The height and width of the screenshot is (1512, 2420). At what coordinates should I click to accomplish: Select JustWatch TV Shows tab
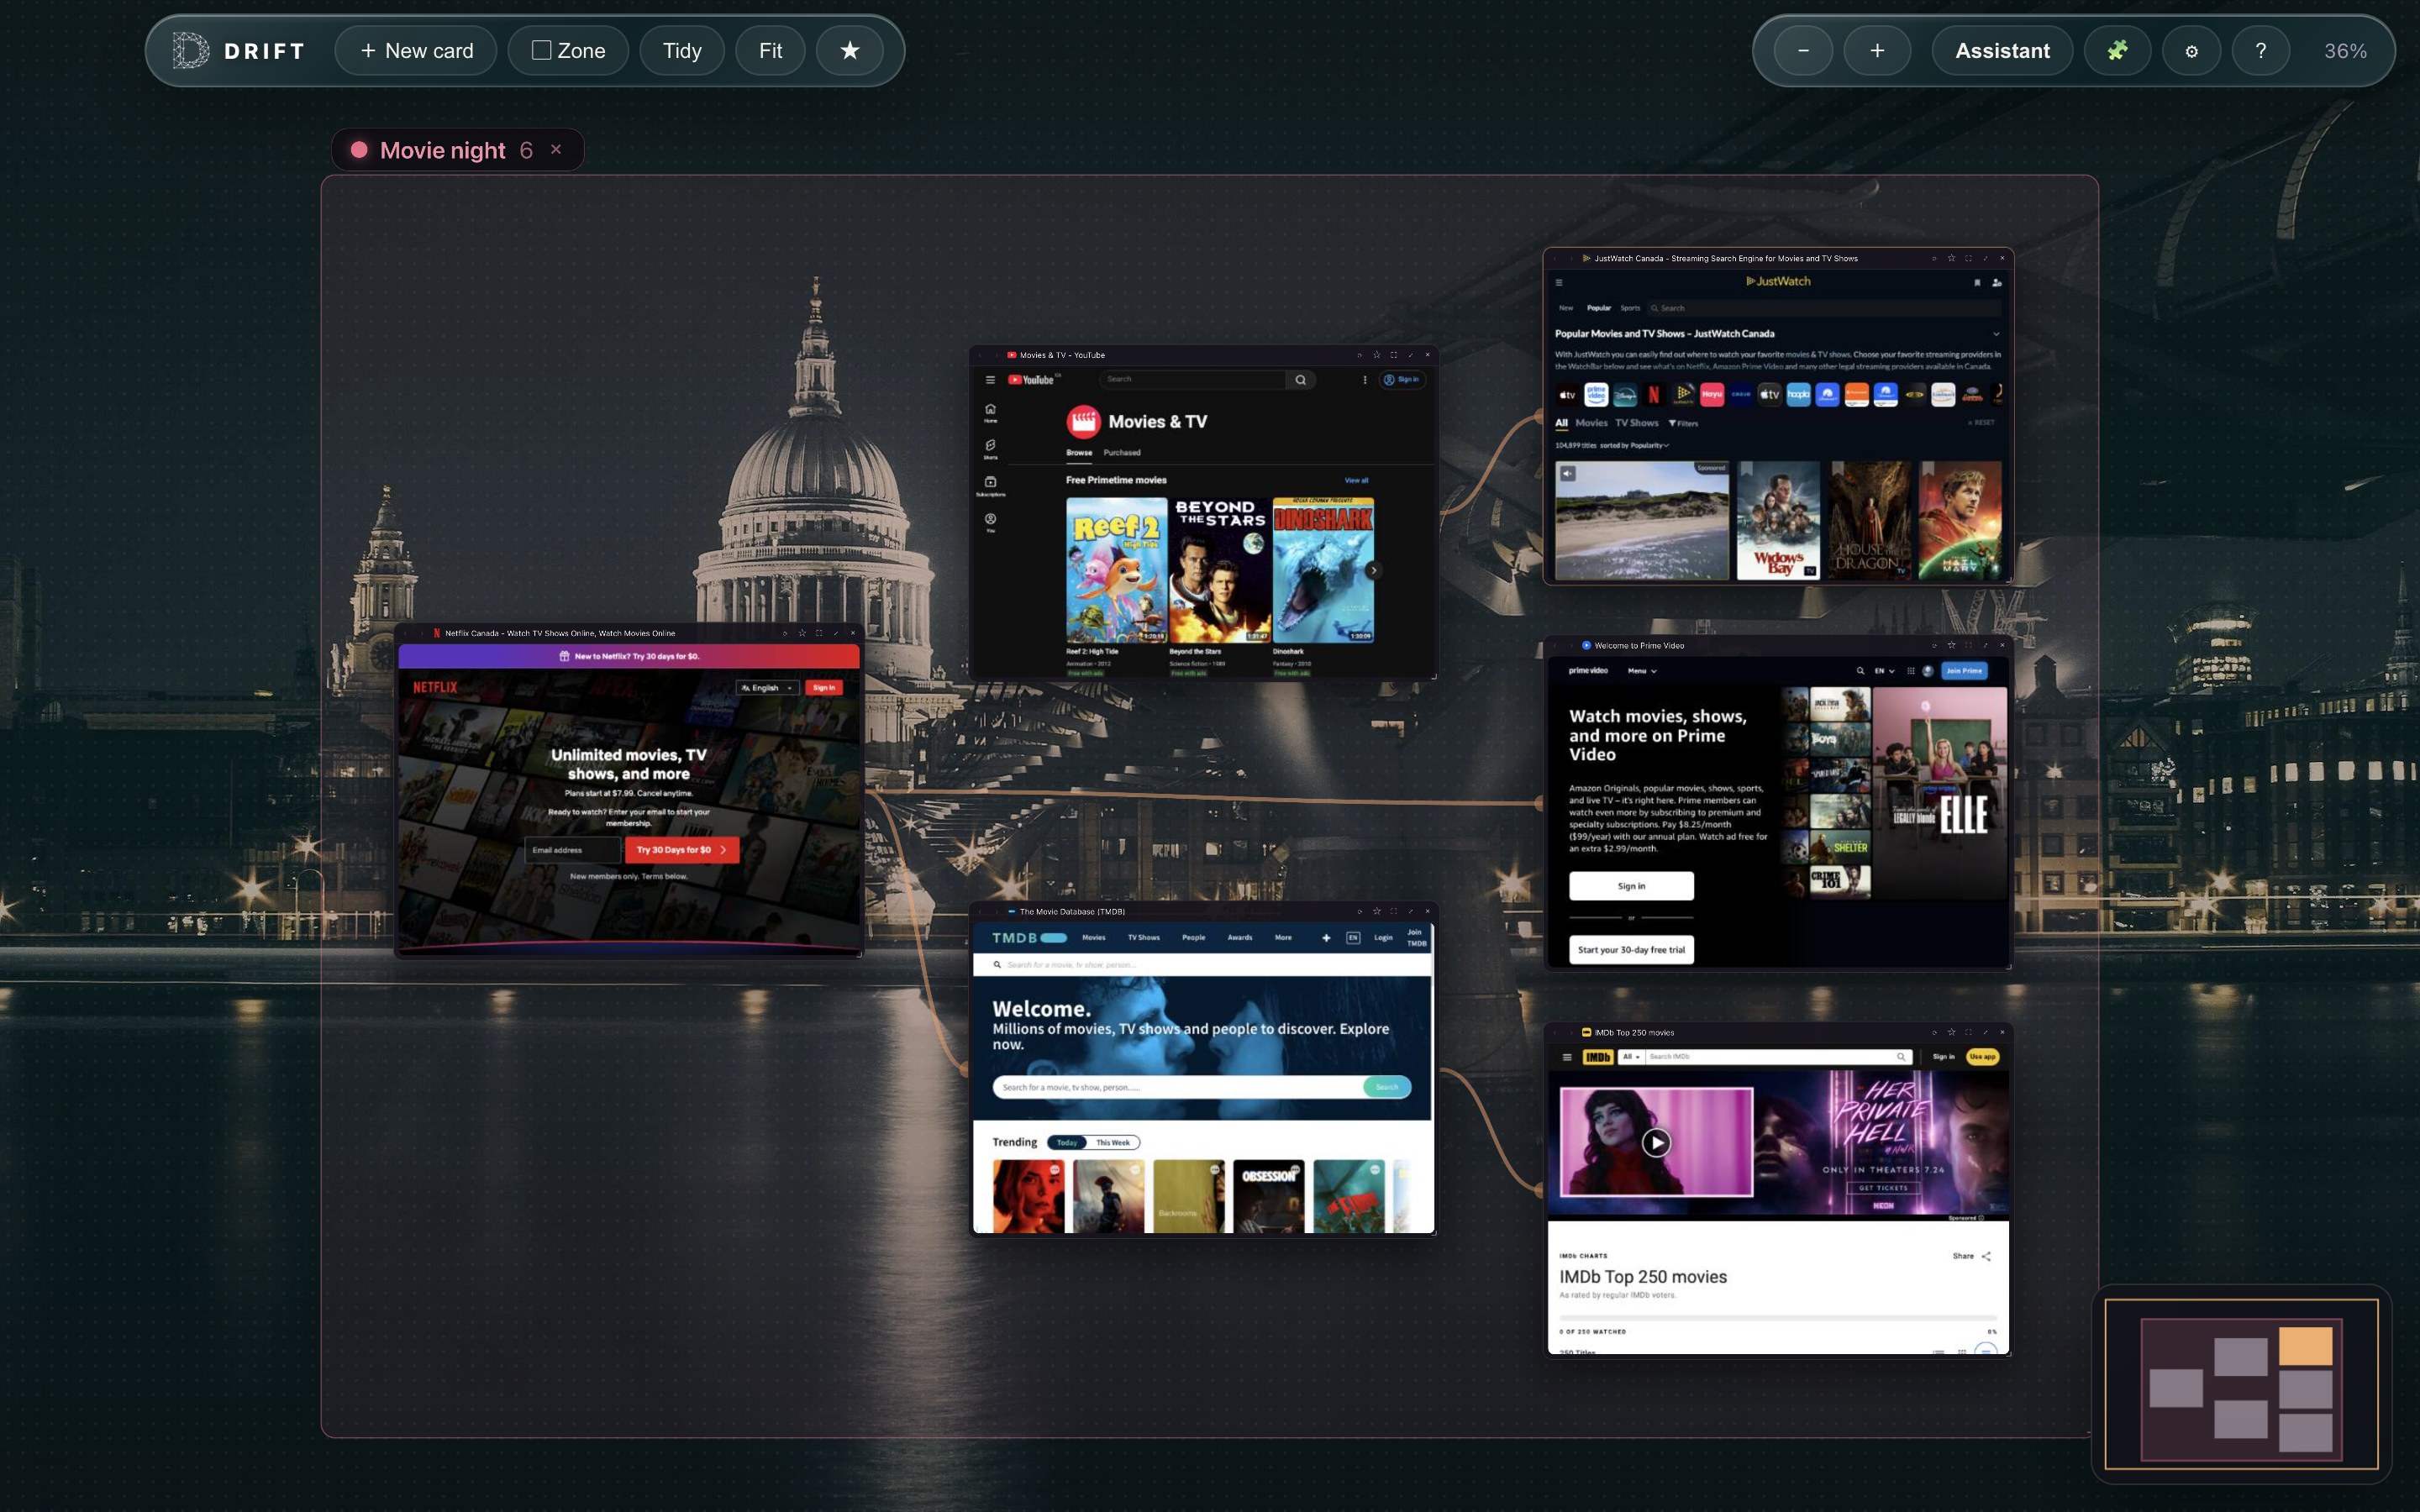(1637, 423)
